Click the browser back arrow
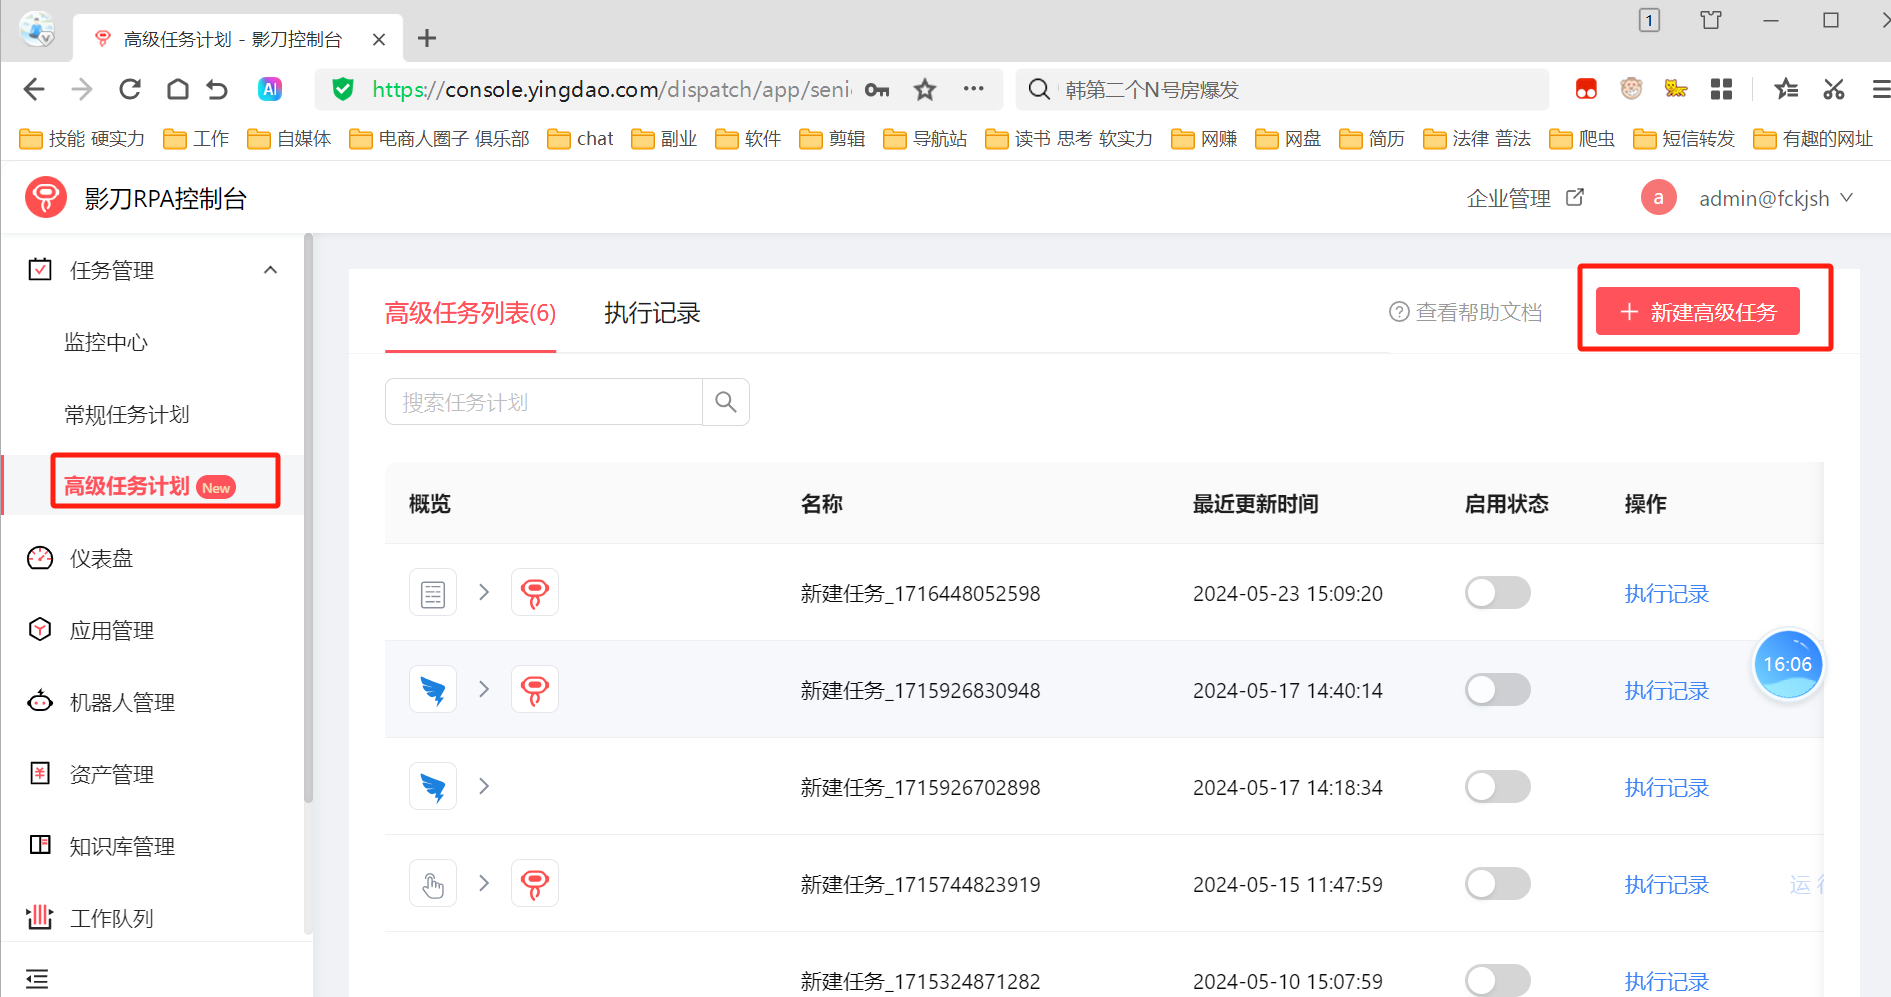This screenshot has height=997, width=1891. (34, 90)
